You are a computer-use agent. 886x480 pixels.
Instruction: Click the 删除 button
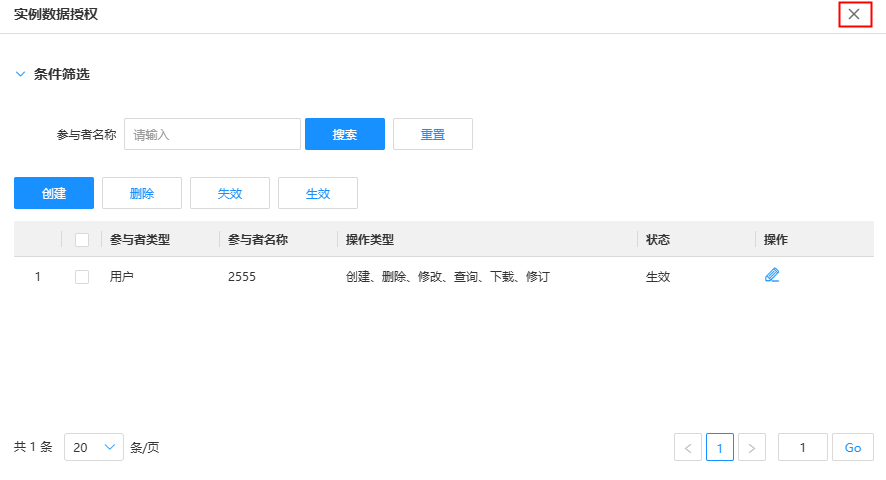point(142,193)
